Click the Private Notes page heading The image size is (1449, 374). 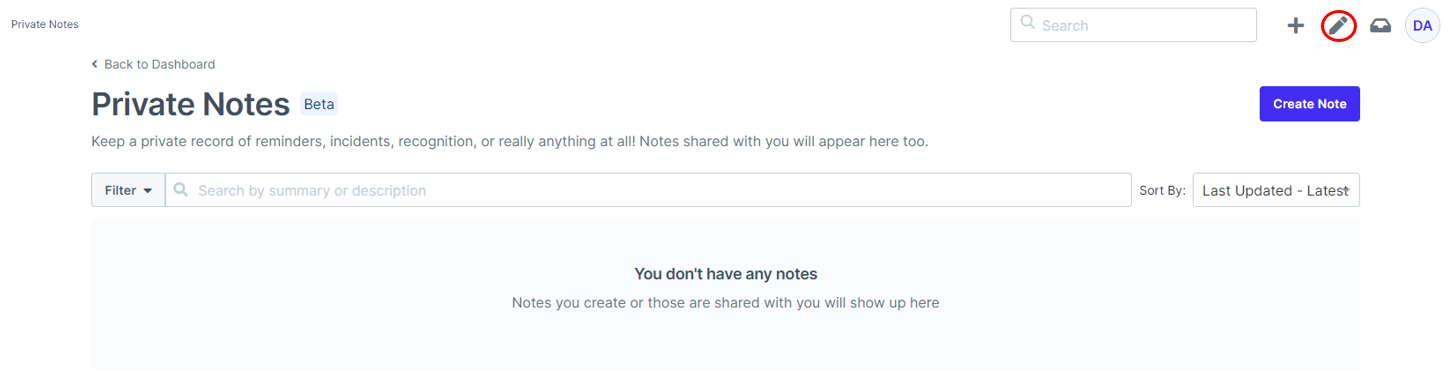190,104
